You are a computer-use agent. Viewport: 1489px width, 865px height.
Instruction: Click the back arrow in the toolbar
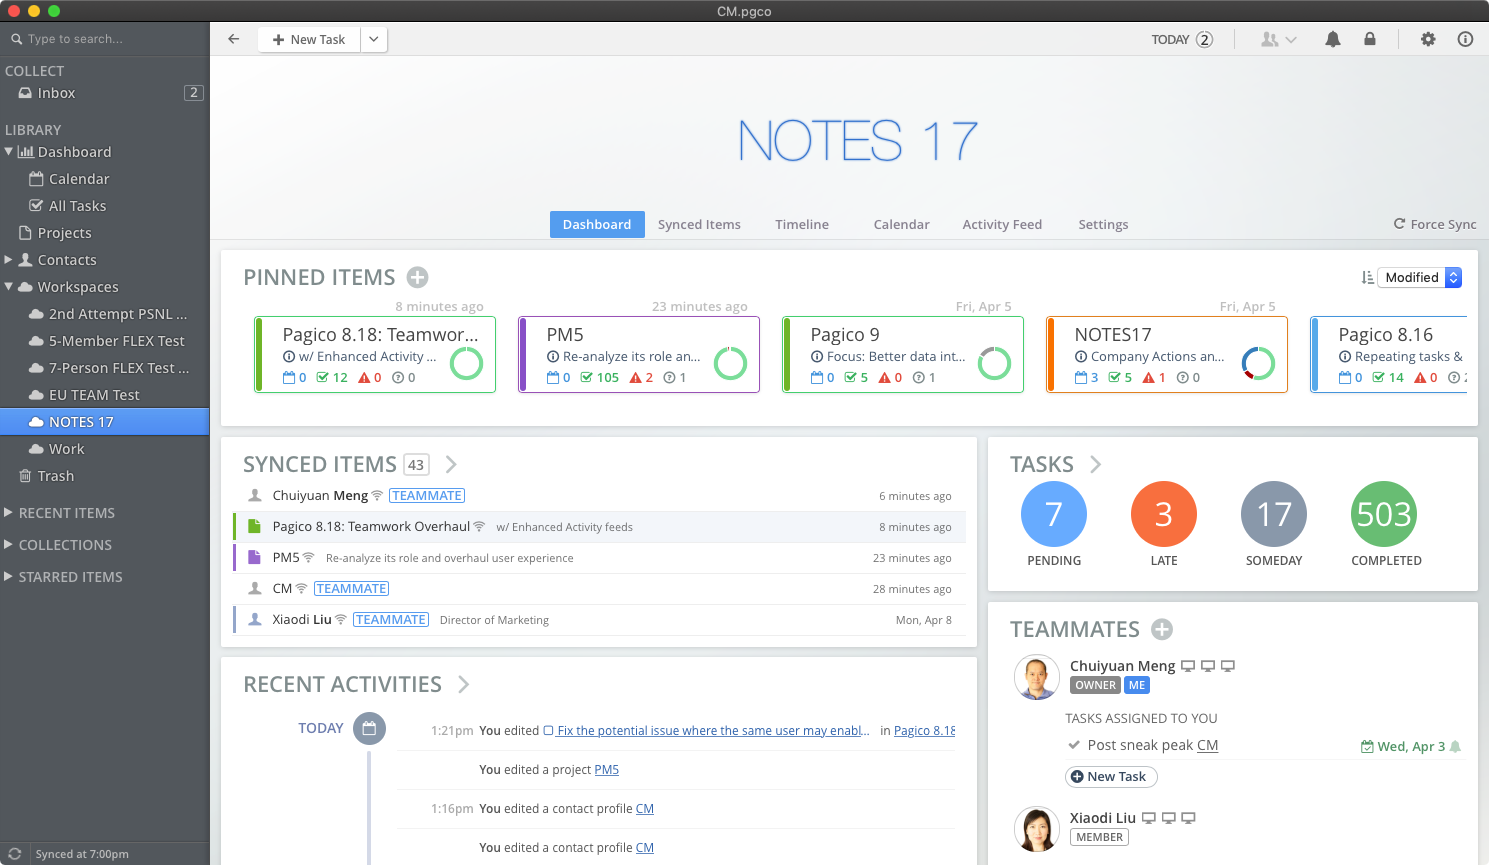tap(233, 39)
